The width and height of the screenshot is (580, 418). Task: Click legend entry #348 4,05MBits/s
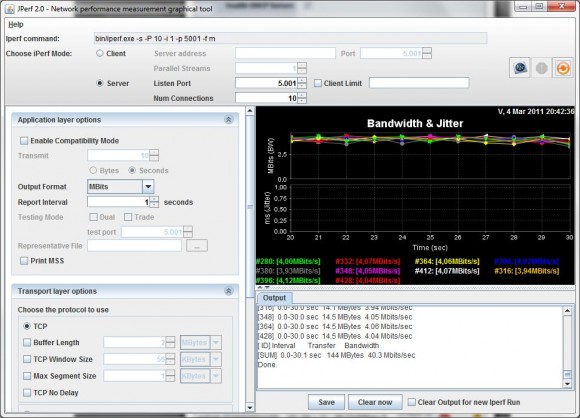(x=368, y=271)
